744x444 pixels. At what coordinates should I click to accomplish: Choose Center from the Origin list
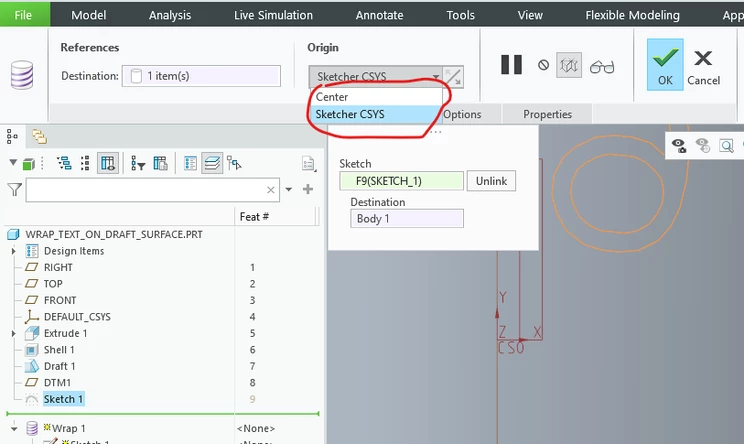coord(376,97)
